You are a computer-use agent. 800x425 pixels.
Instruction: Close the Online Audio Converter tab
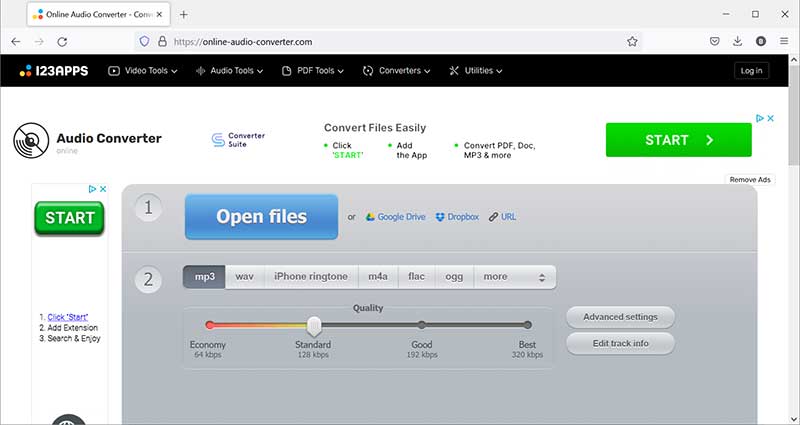click(x=159, y=14)
